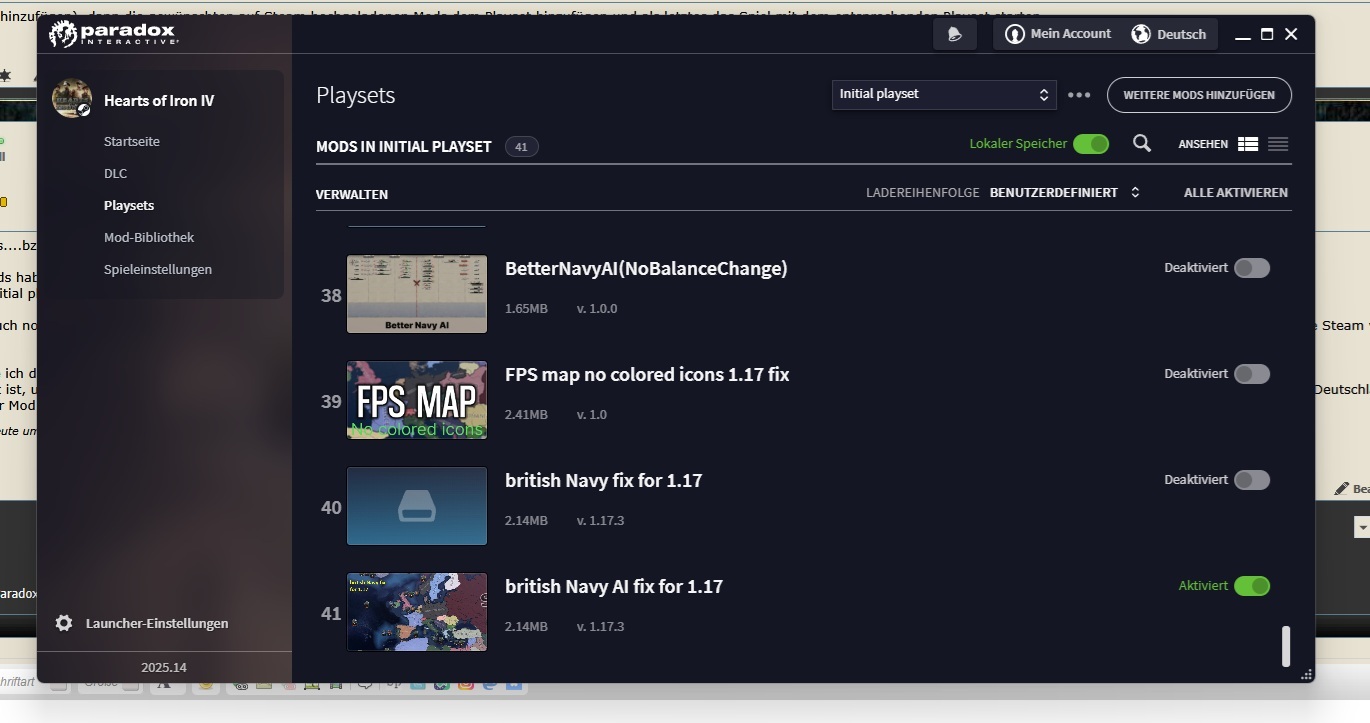
Task: Click the mod count badge 41
Action: point(522,147)
